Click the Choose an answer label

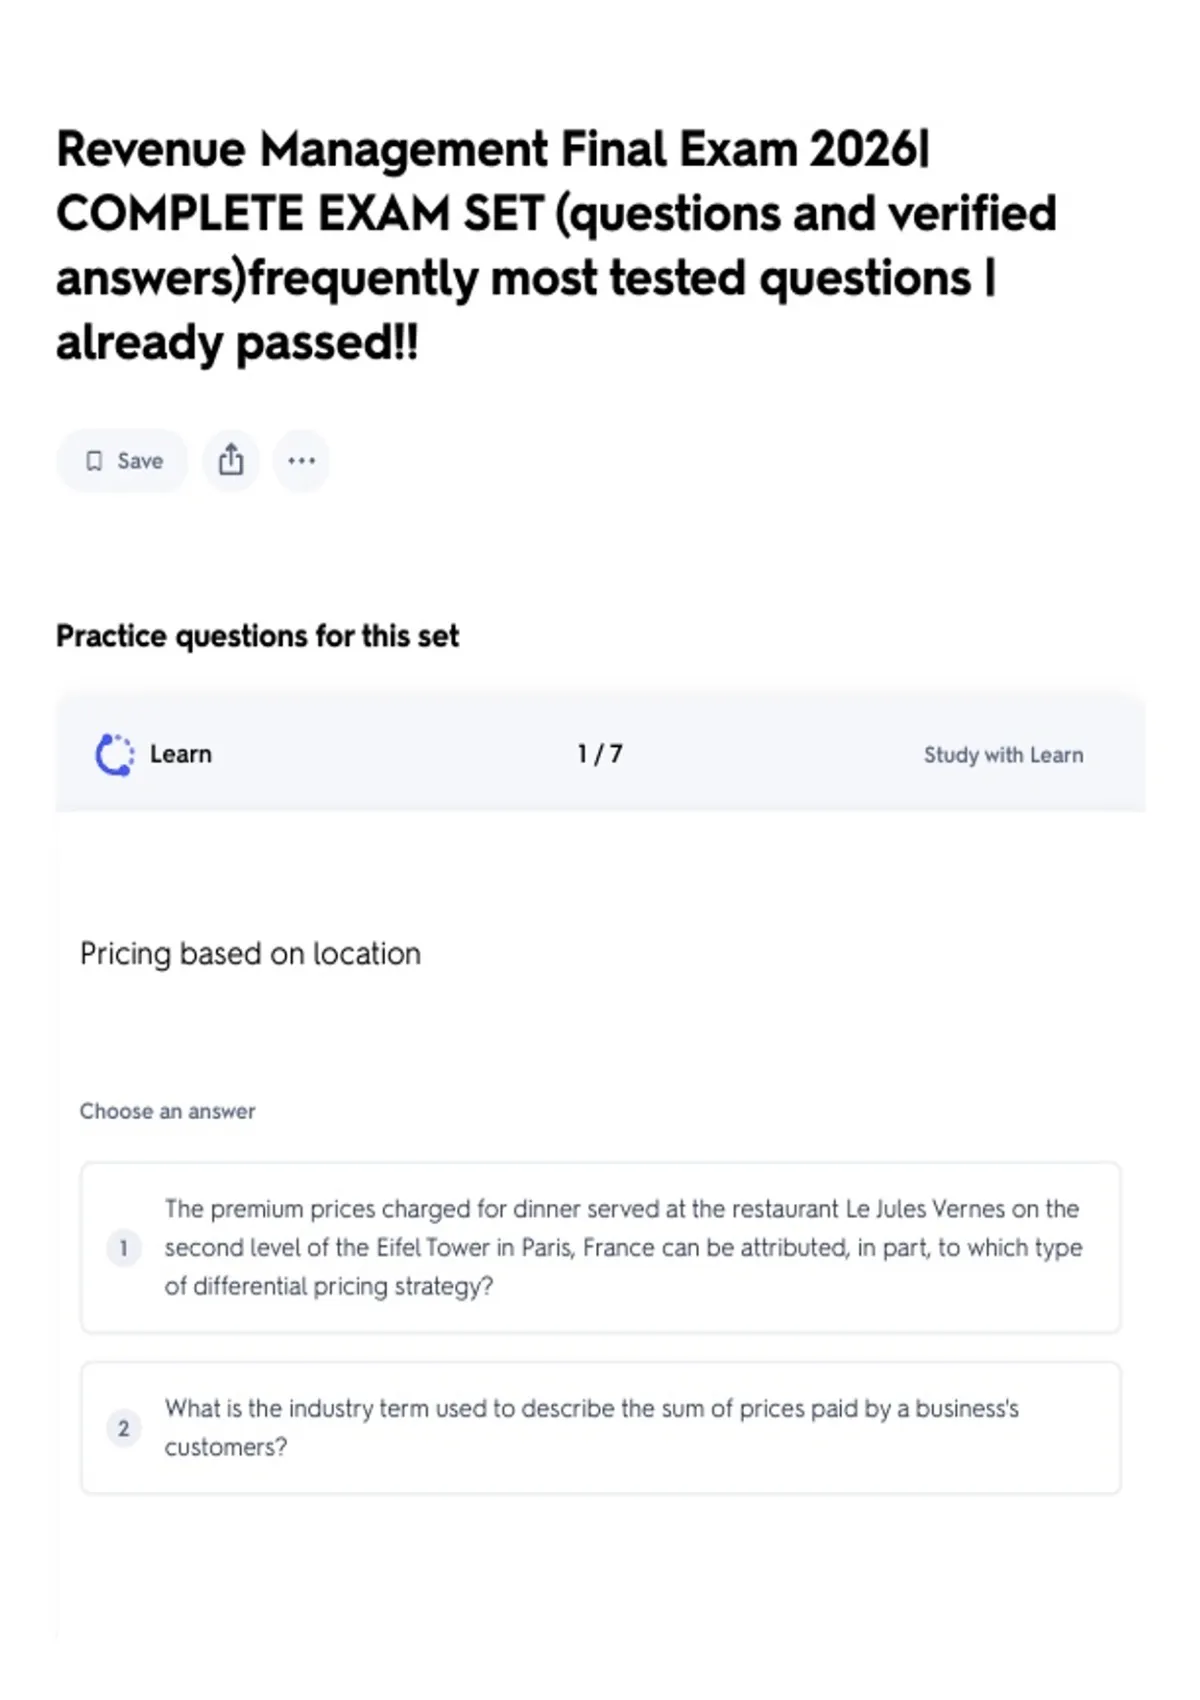[x=167, y=1111]
